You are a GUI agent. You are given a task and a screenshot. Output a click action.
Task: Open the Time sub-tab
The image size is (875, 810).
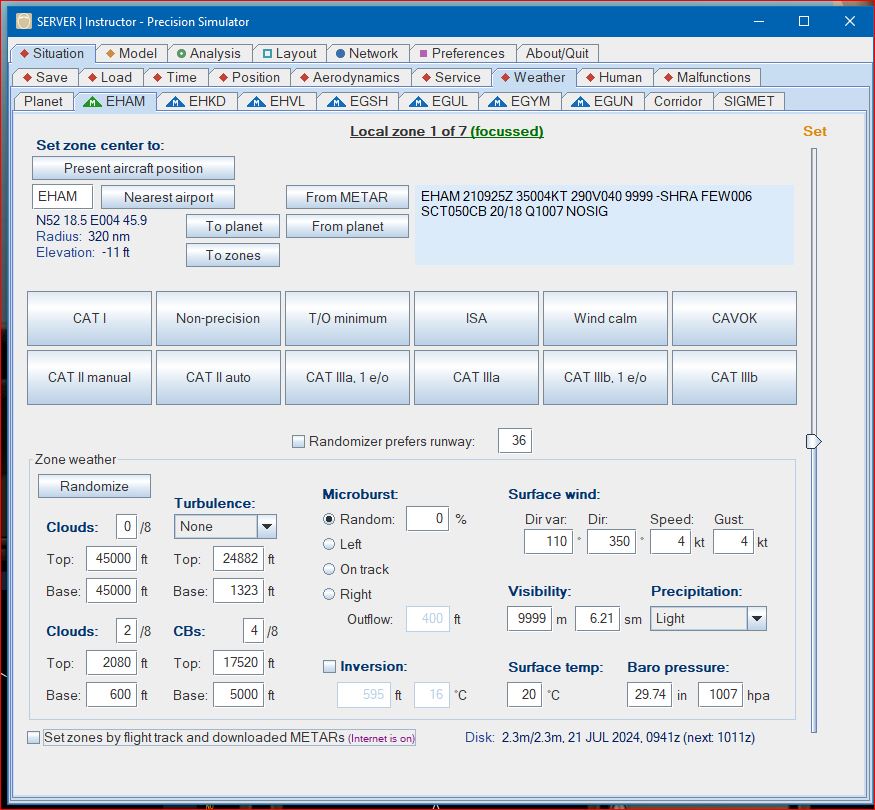pos(176,77)
